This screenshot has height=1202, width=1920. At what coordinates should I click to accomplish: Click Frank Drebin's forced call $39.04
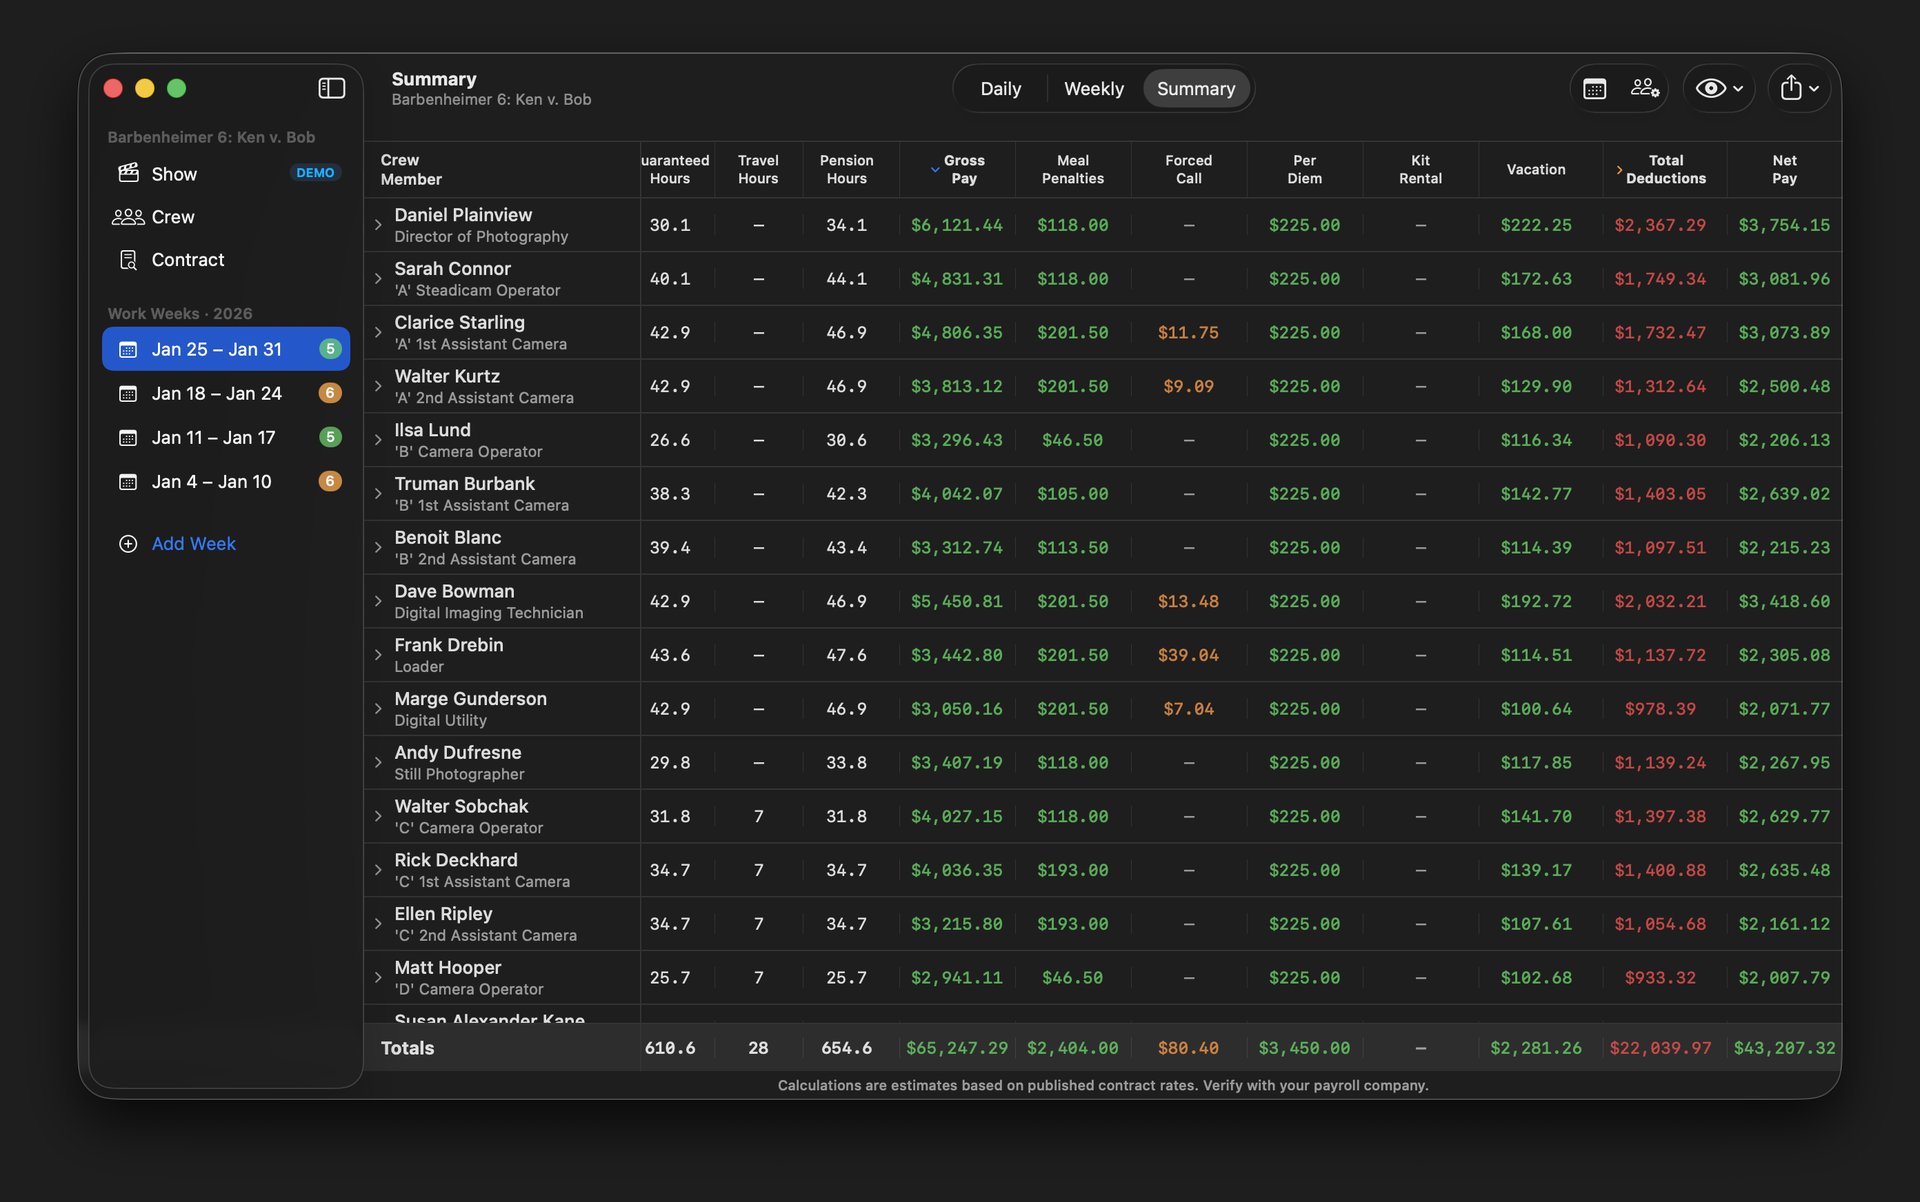pos(1188,655)
